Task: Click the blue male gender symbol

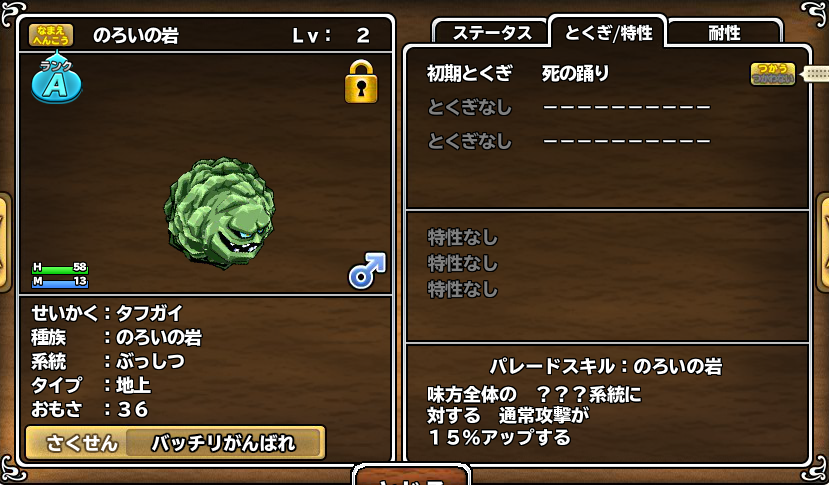Action: (367, 270)
